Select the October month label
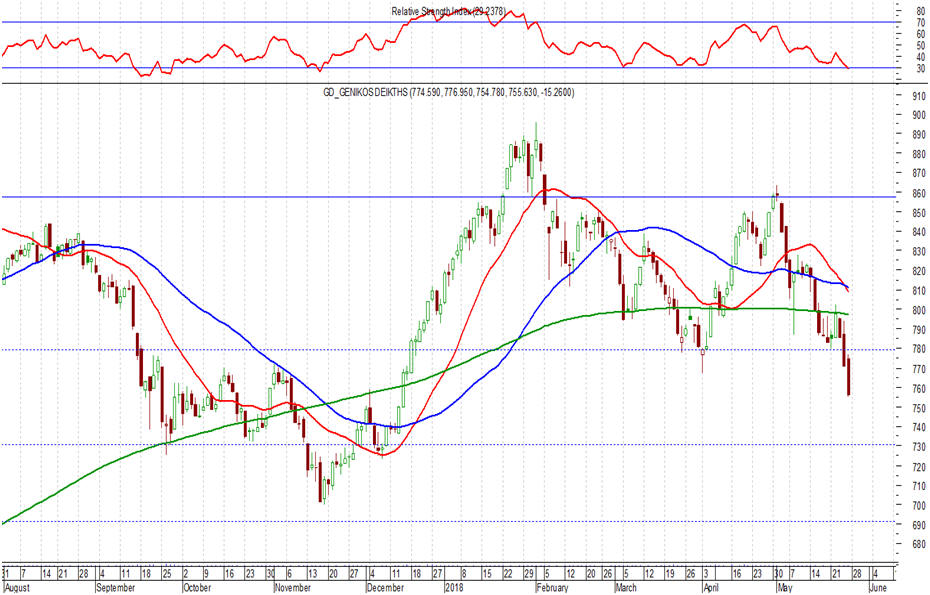Viewport: 930px width, 595px height. 197,587
